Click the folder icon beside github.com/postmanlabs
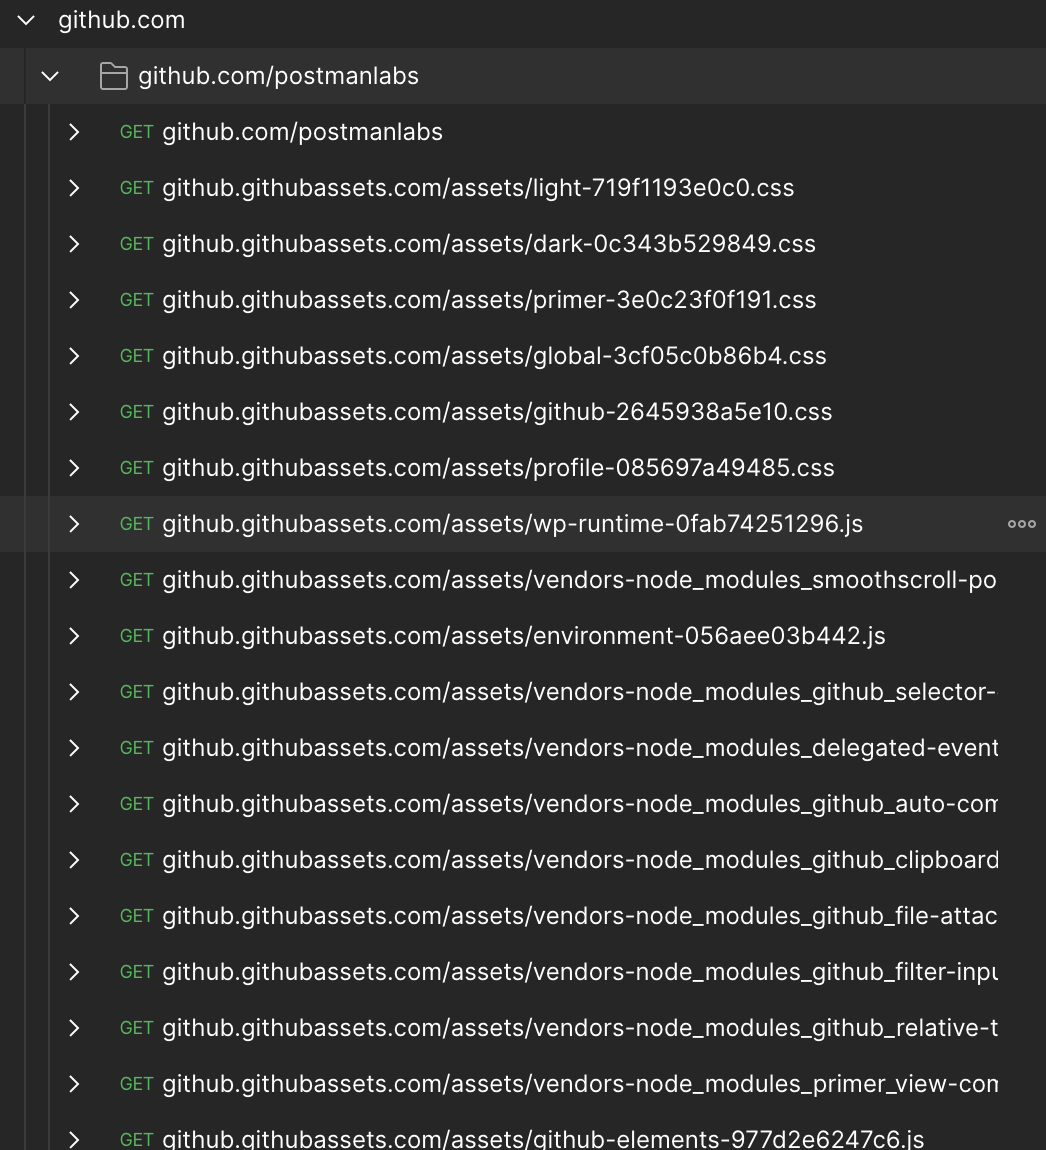This screenshot has width=1046, height=1150. pyautogui.click(x=114, y=76)
